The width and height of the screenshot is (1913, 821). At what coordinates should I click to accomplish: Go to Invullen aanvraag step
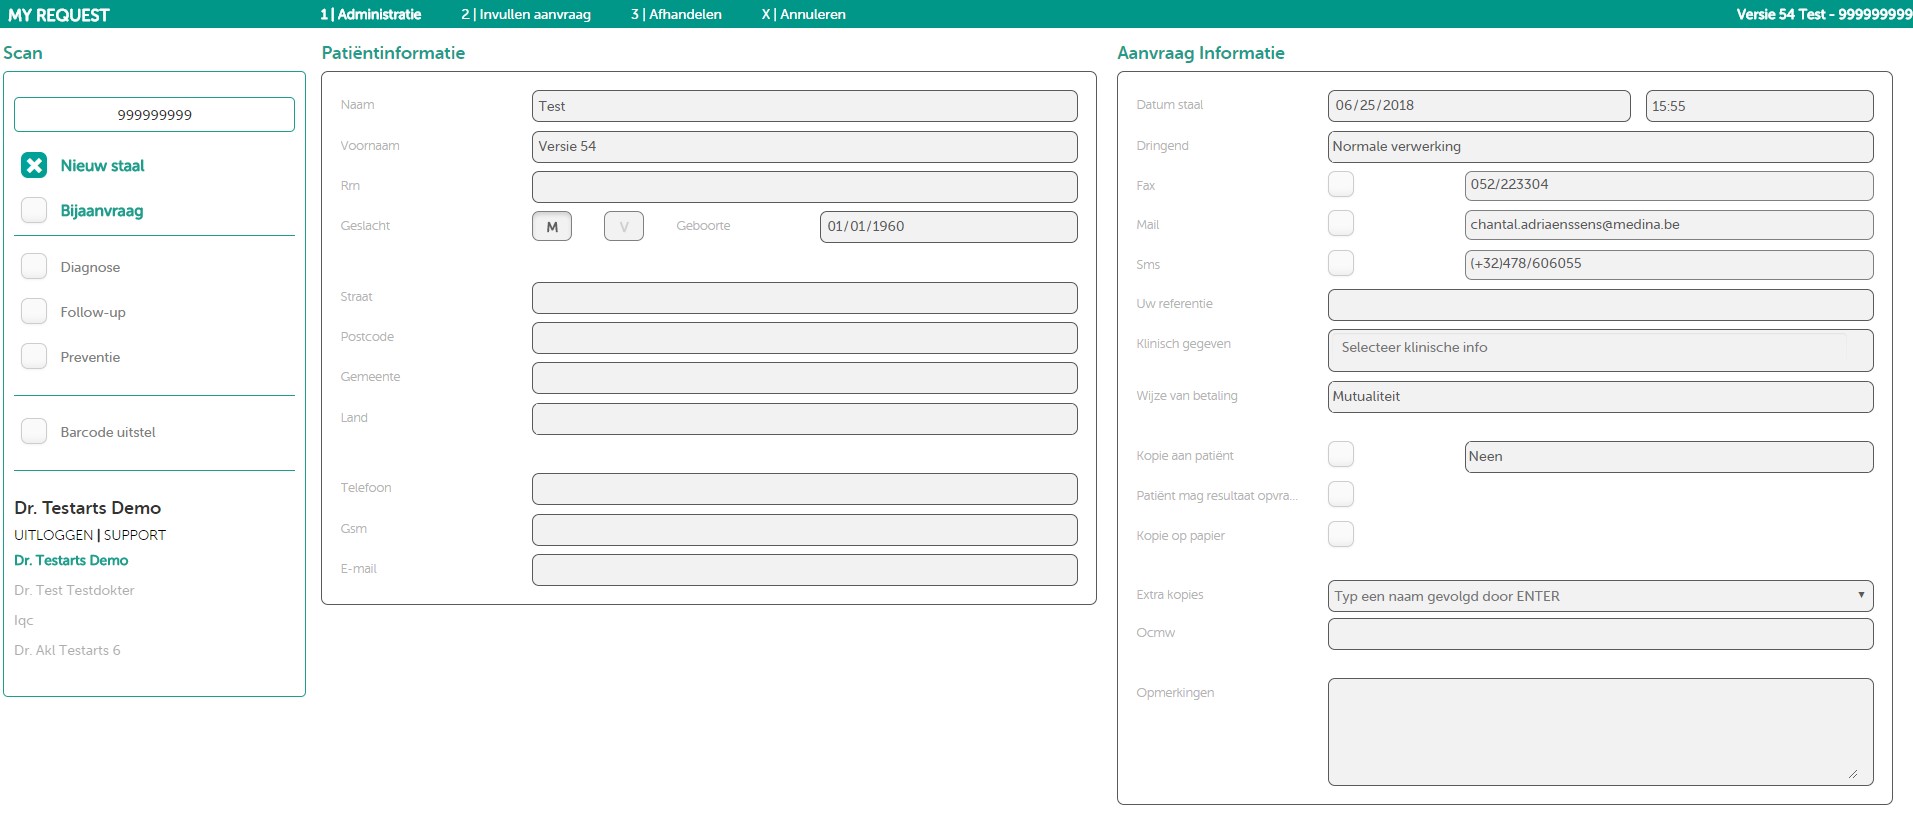pos(526,14)
